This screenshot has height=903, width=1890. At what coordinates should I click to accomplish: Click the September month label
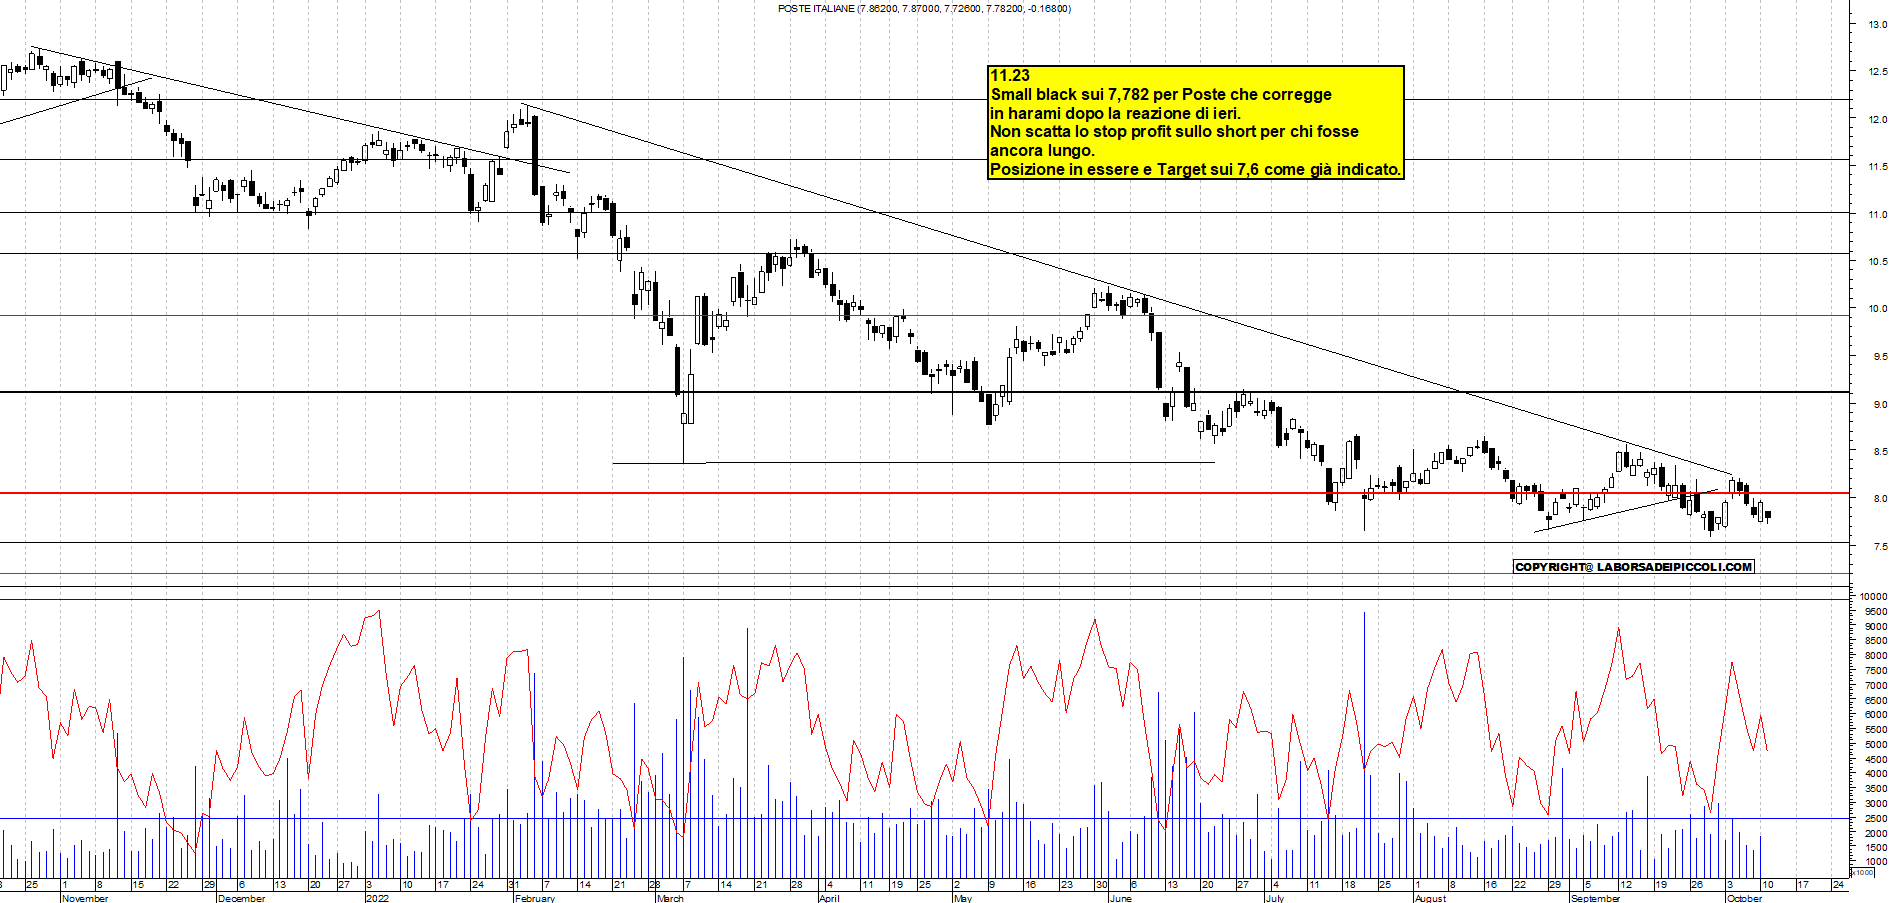(1596, 898)
